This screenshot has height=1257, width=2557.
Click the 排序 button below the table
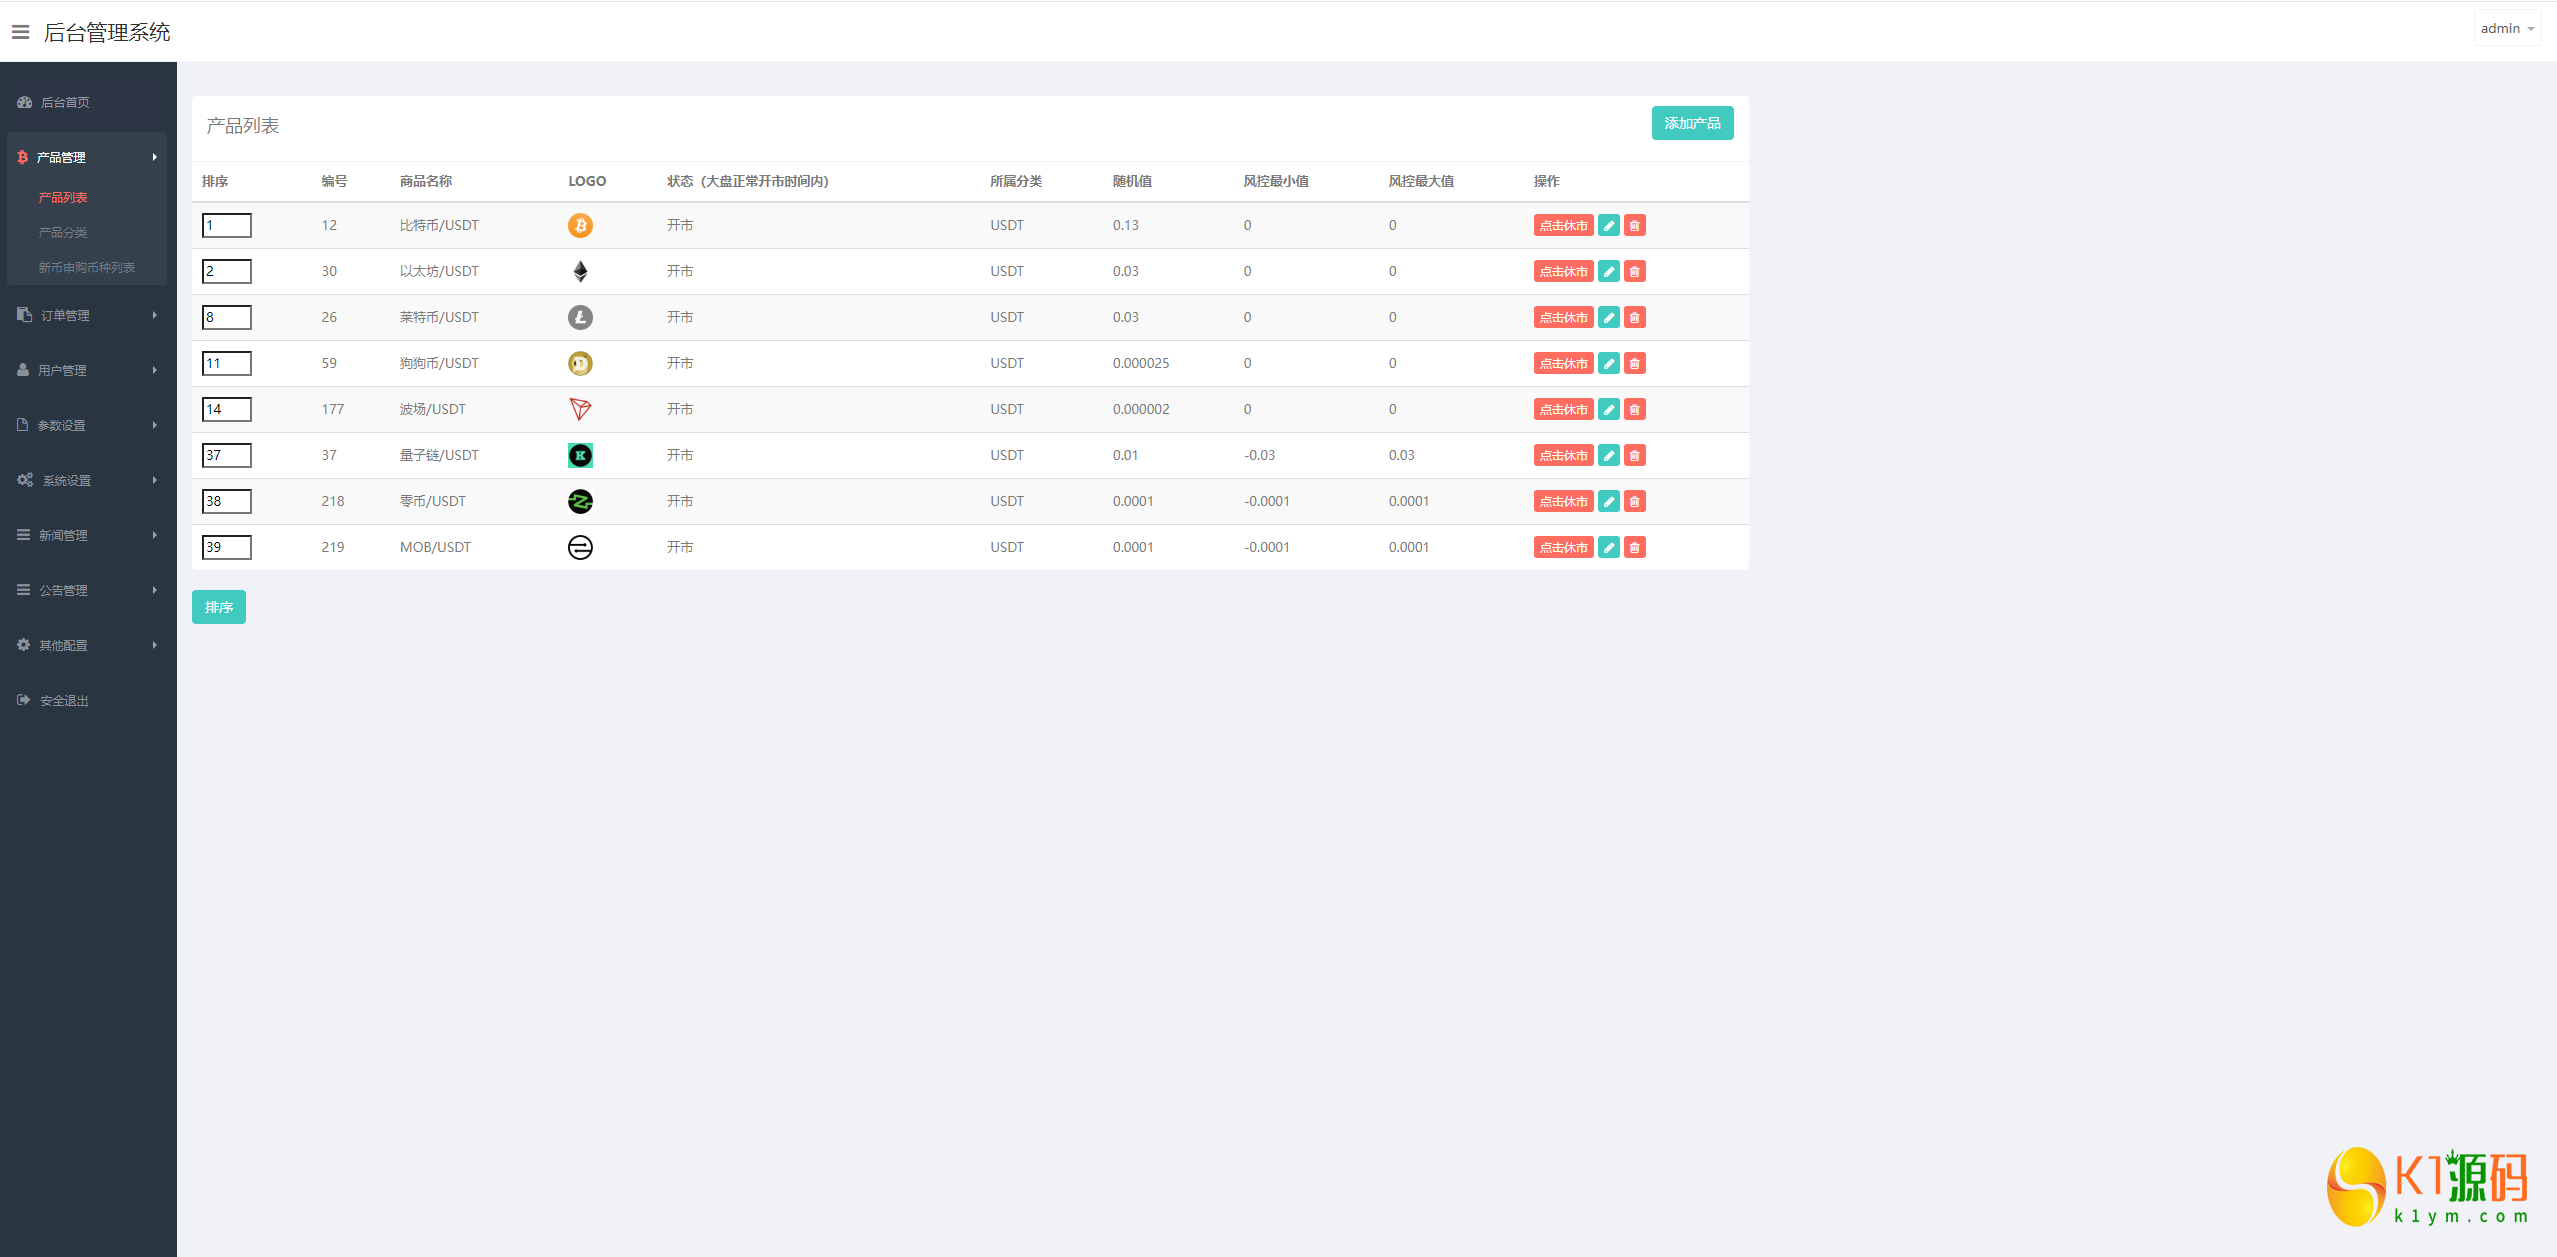(x=218, y=607)
